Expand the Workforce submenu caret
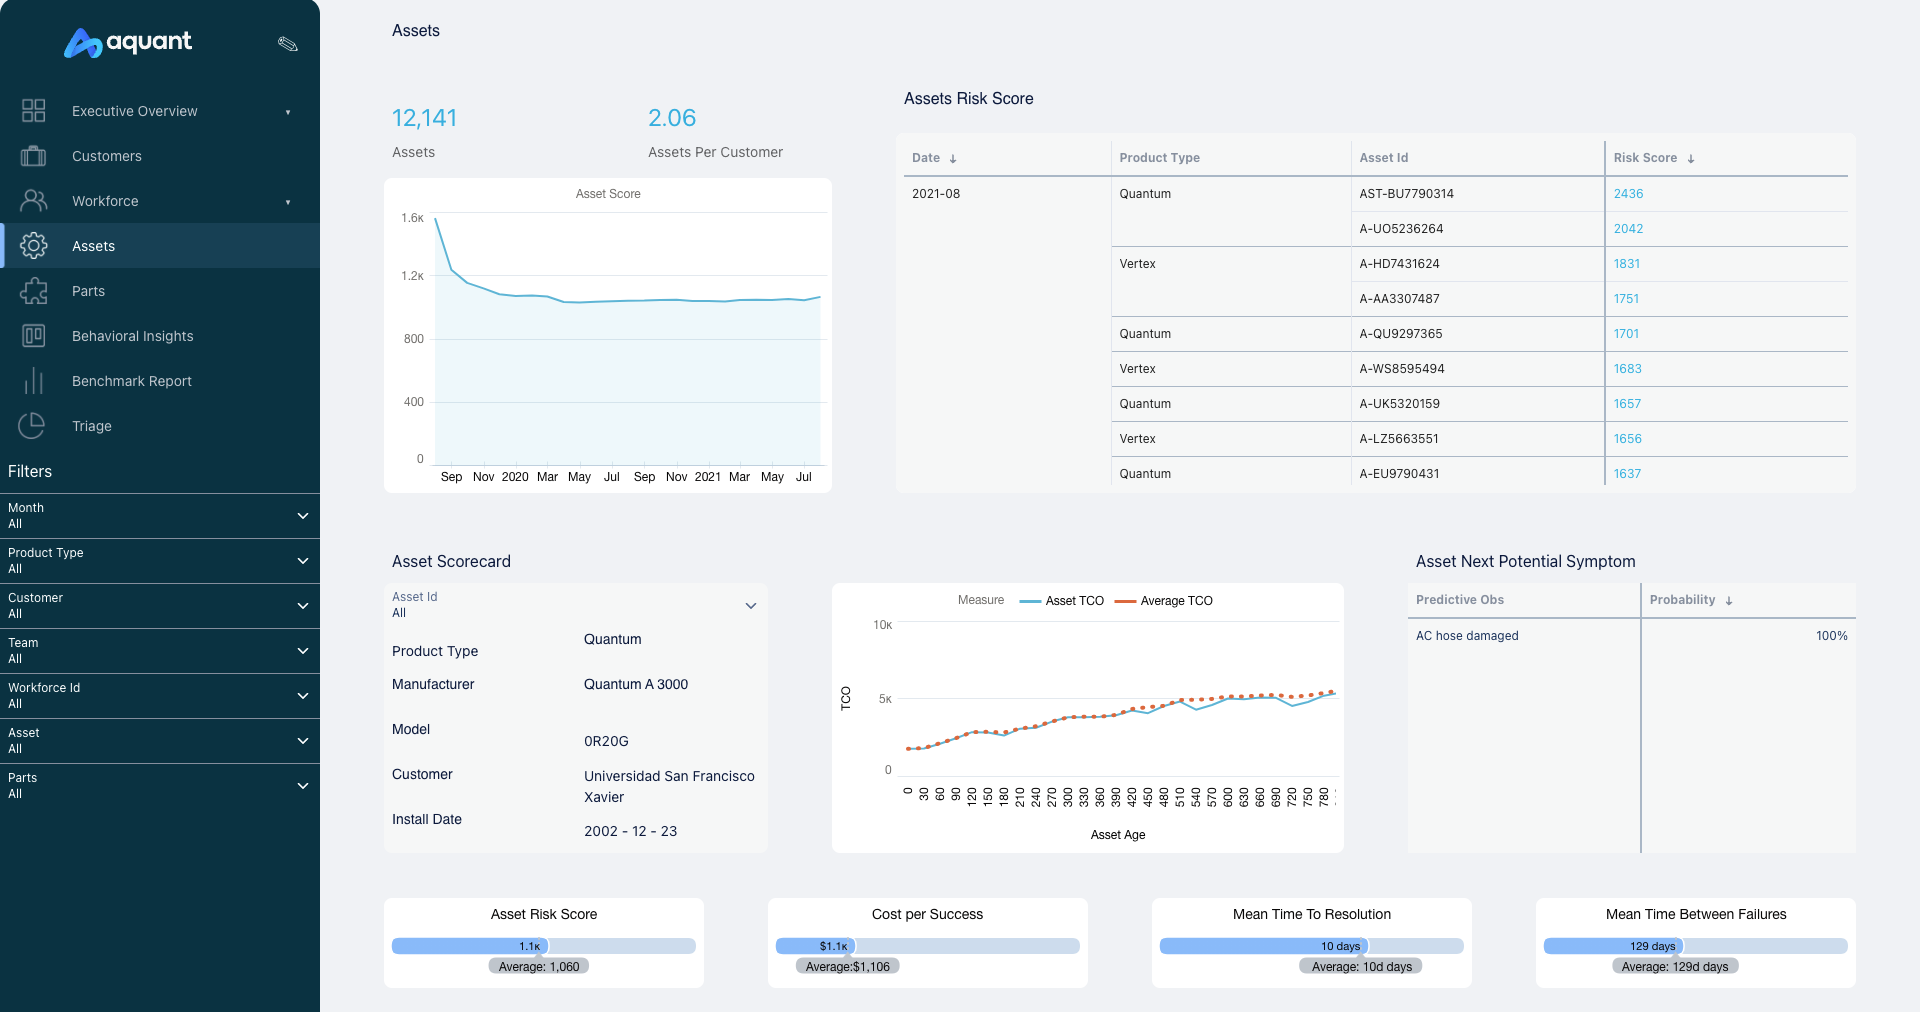 288,202
